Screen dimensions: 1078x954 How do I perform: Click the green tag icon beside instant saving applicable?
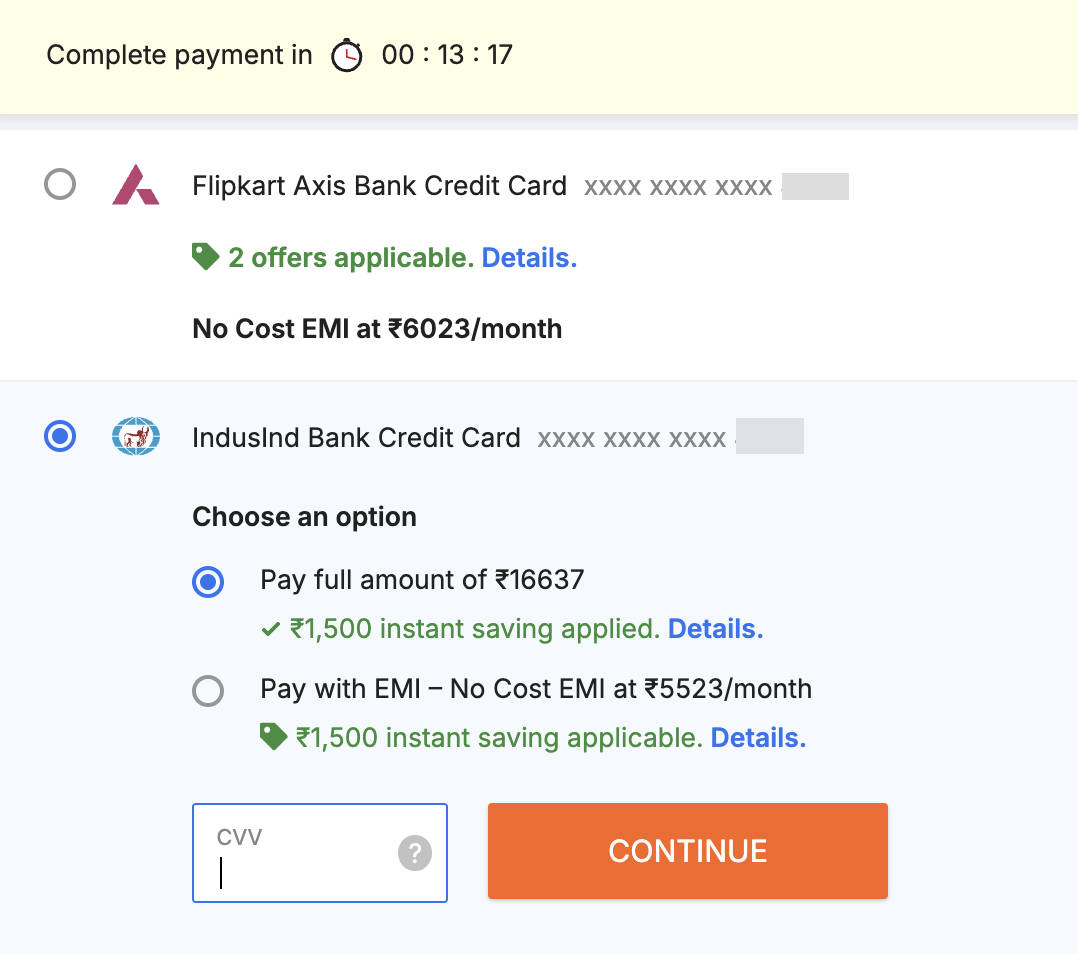(274, 737)
